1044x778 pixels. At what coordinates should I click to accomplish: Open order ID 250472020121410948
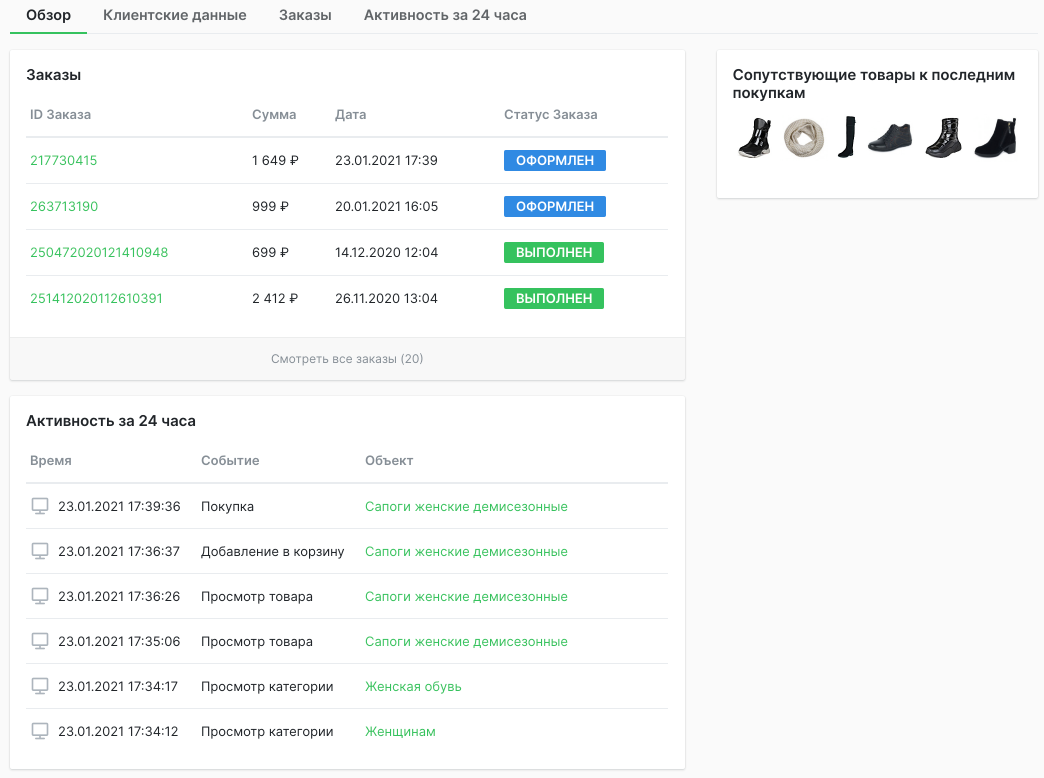point(99,253)
